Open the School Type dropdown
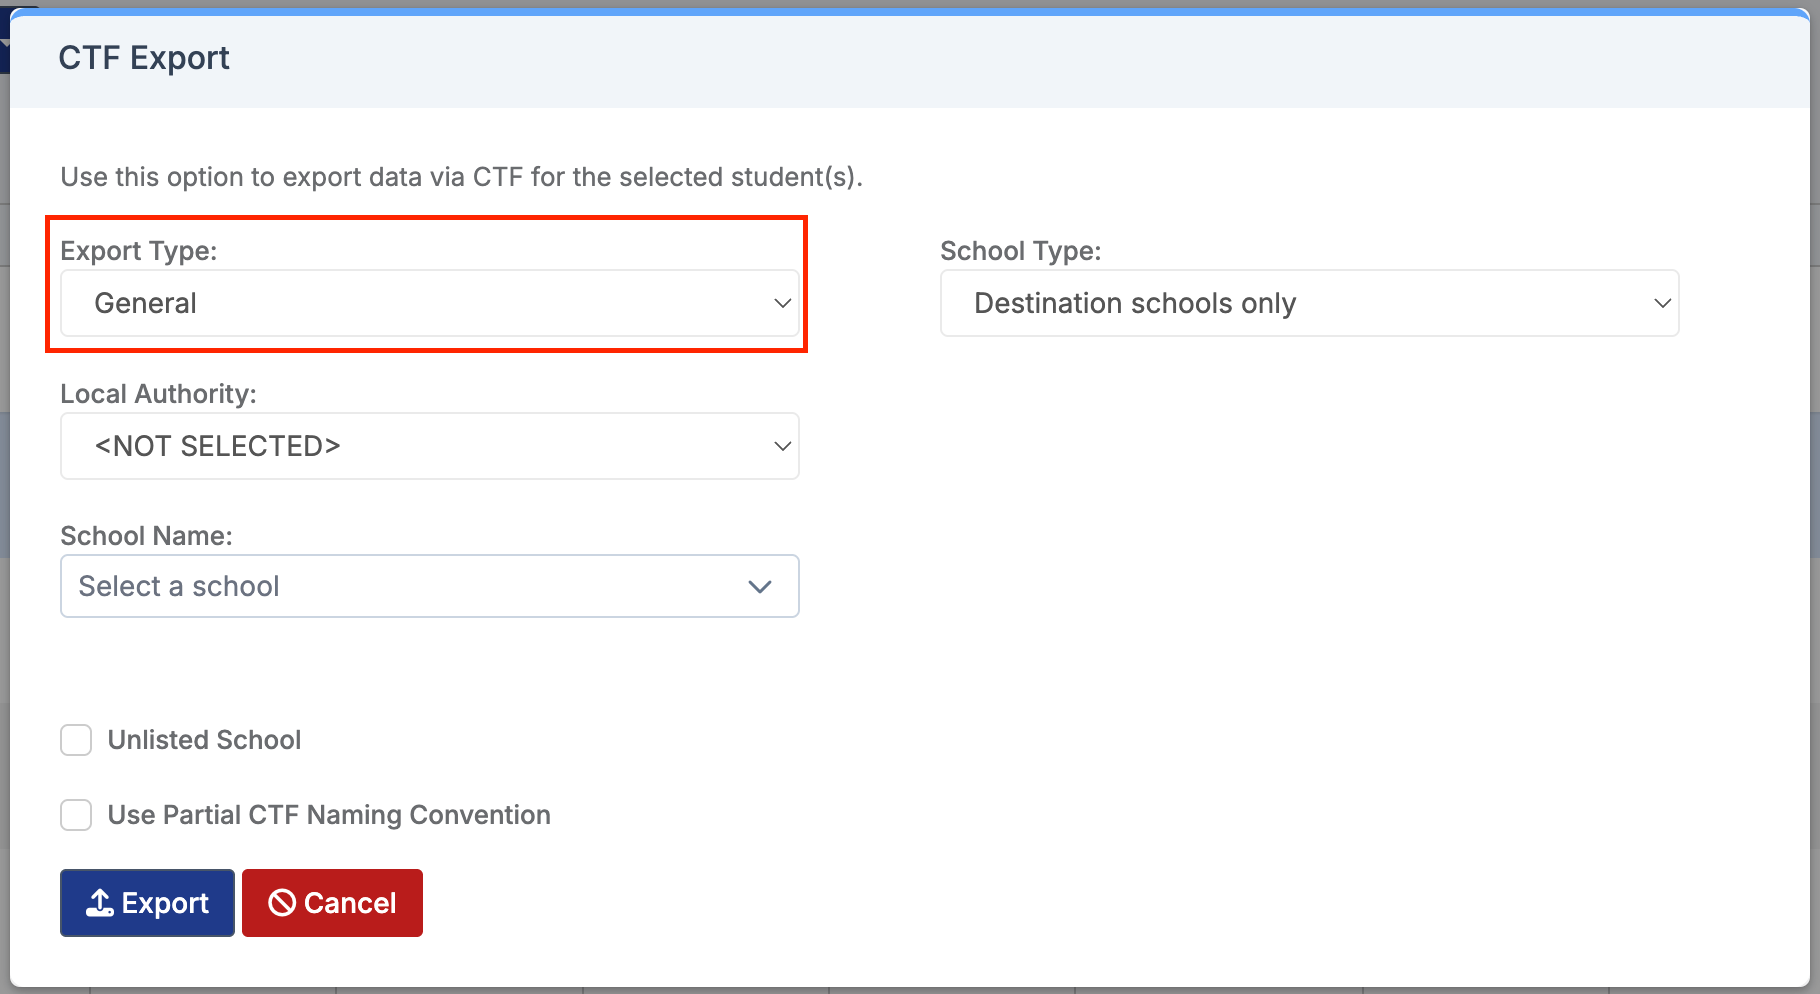This screenshot has width=1820, height=994. click(x=1308, y=303)
